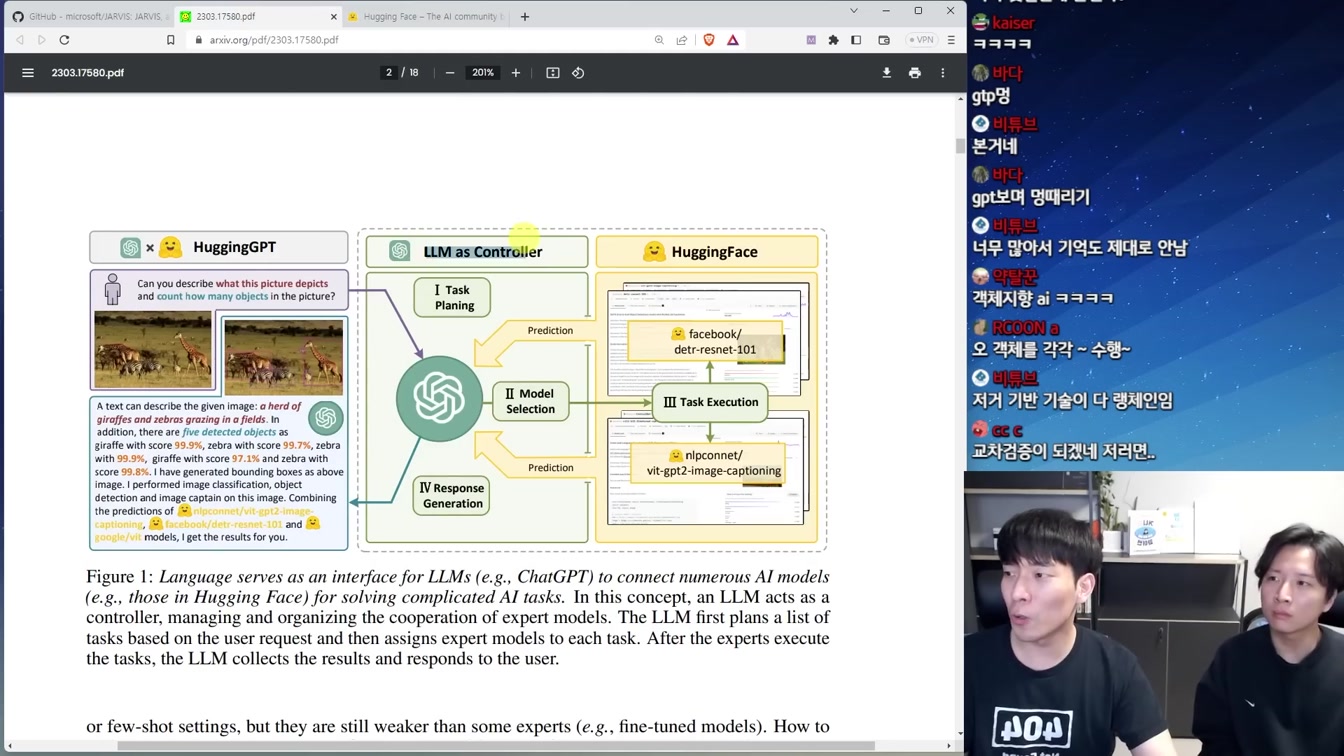1344x756 pixels.
Task: Click the left giraffes and zebras photo
Action: click(x=153, y=349)
